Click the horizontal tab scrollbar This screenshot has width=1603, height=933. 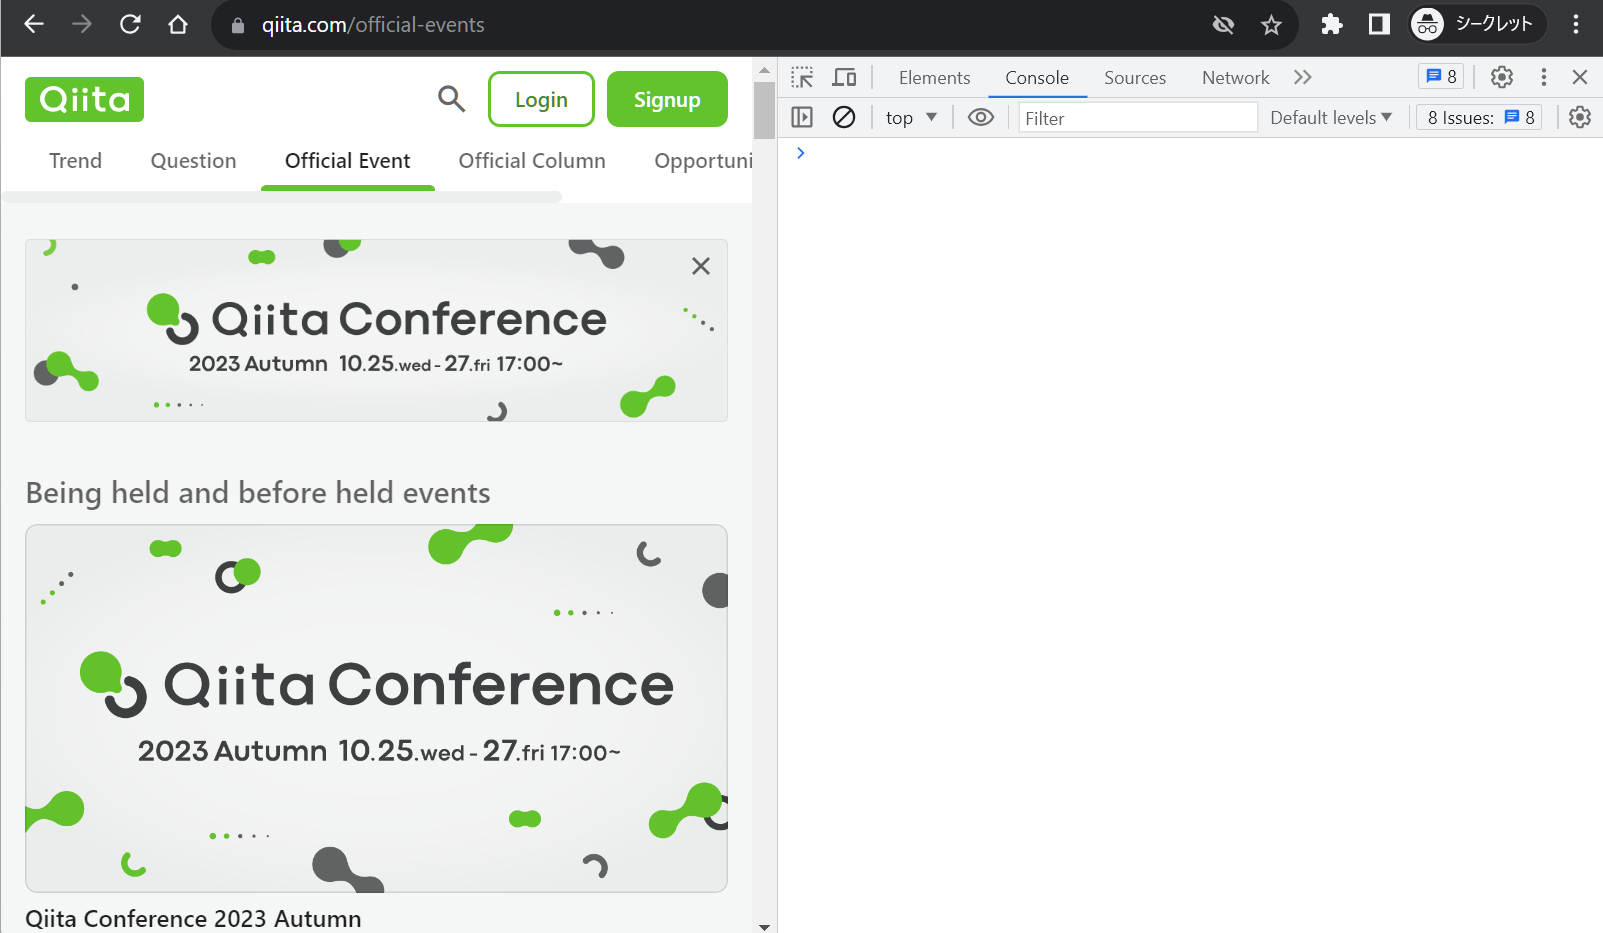point(282,197)
